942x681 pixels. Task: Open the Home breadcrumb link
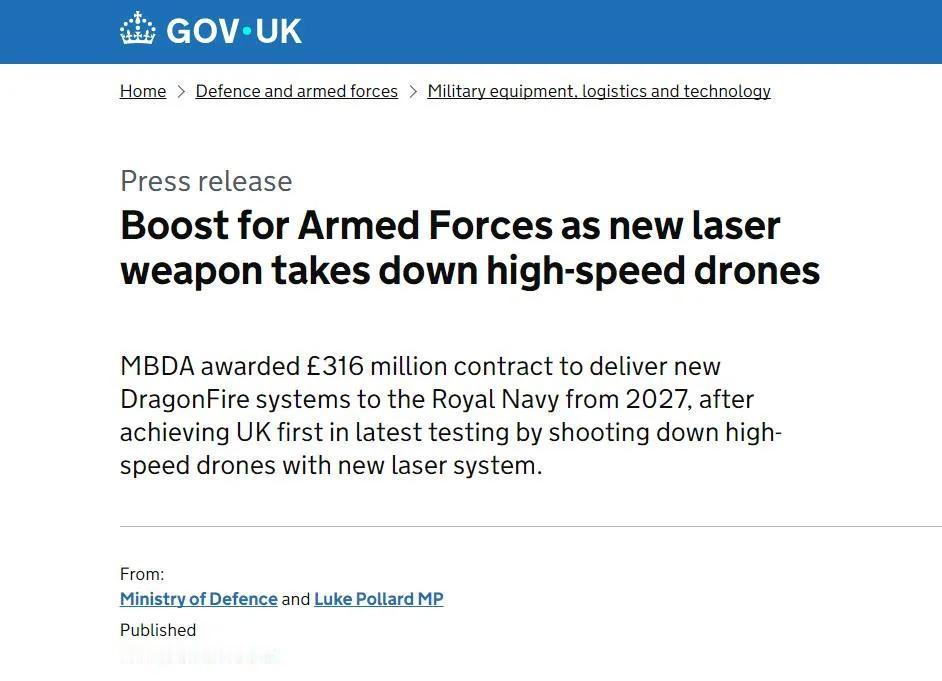point(142,91)
